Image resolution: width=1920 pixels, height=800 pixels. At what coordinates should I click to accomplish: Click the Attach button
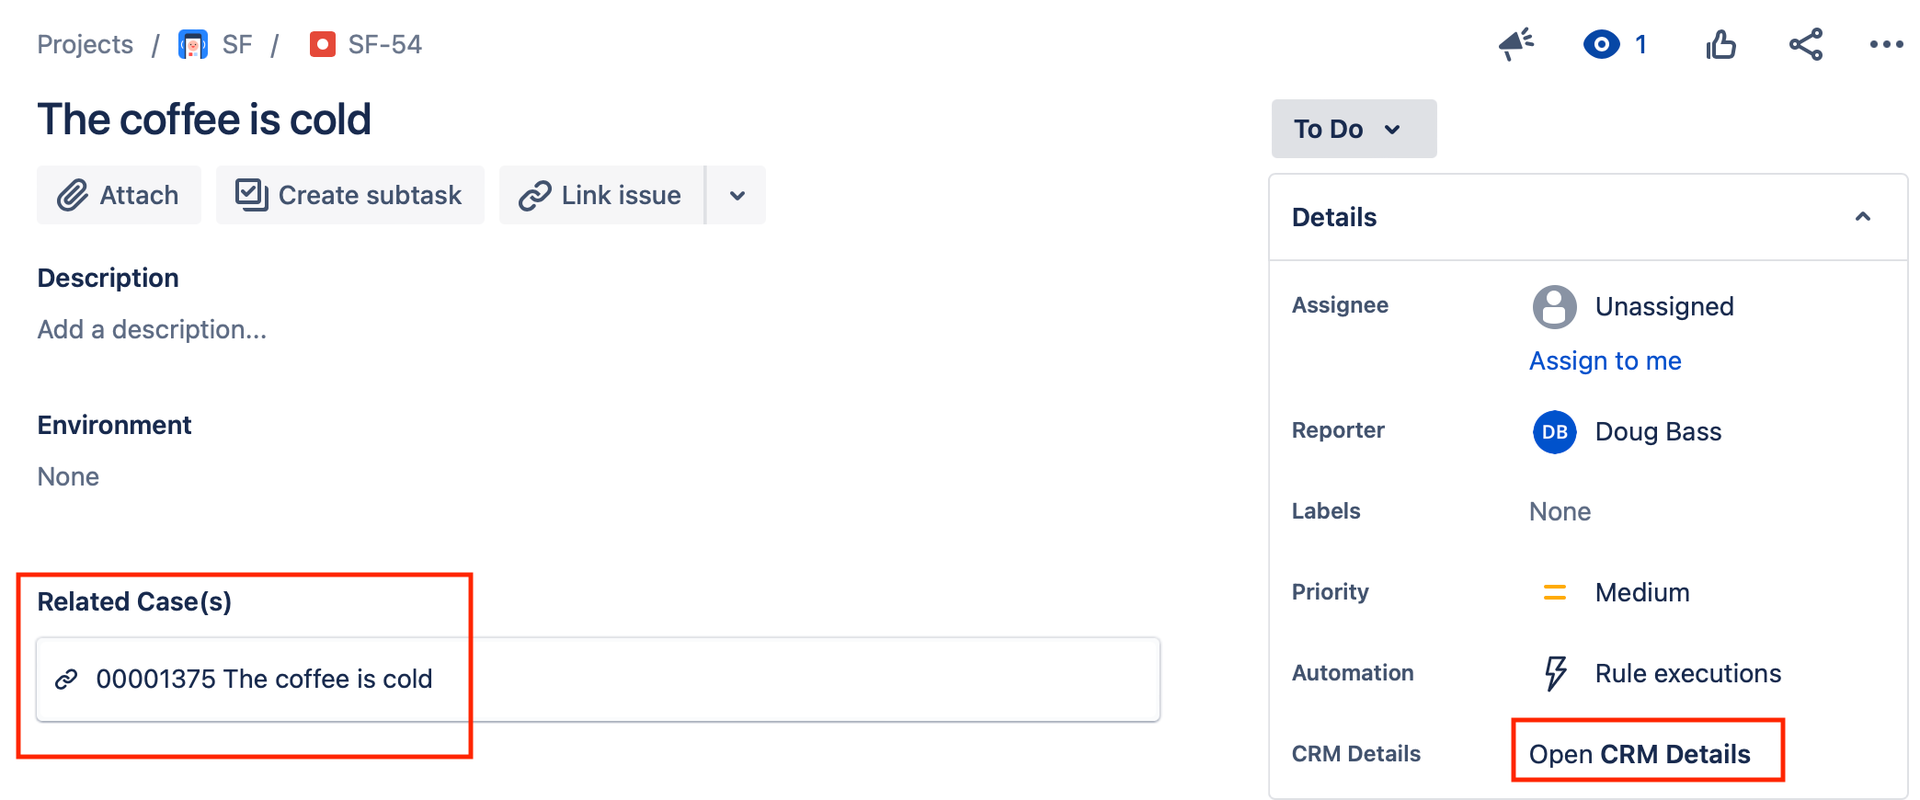coord(119,195)
